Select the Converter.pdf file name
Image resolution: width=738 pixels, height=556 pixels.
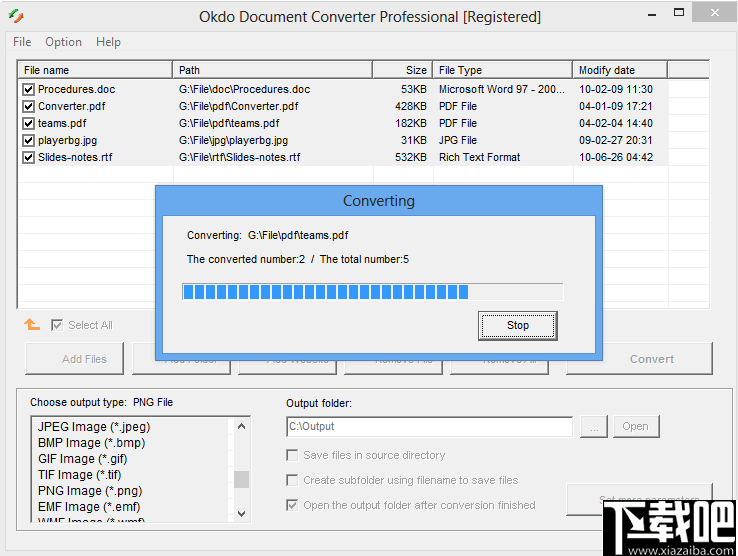tap(72, 106)
